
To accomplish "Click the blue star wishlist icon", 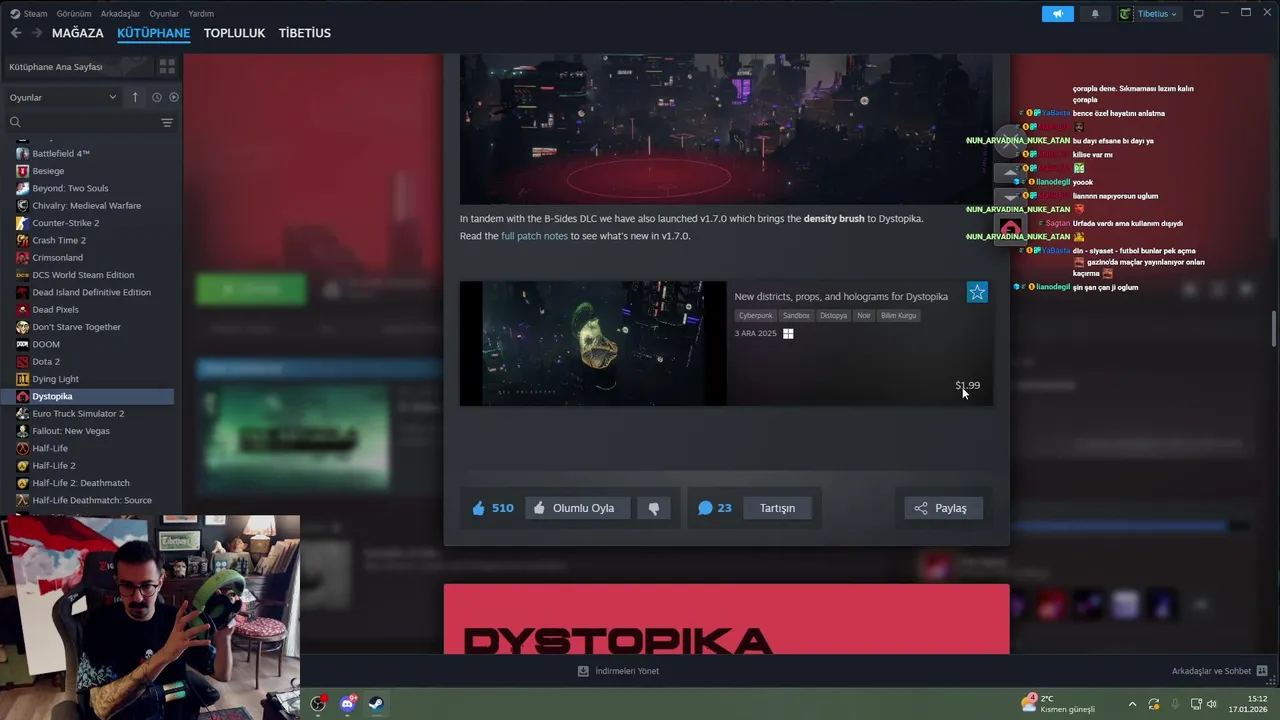I will click(x=977, y=292).
